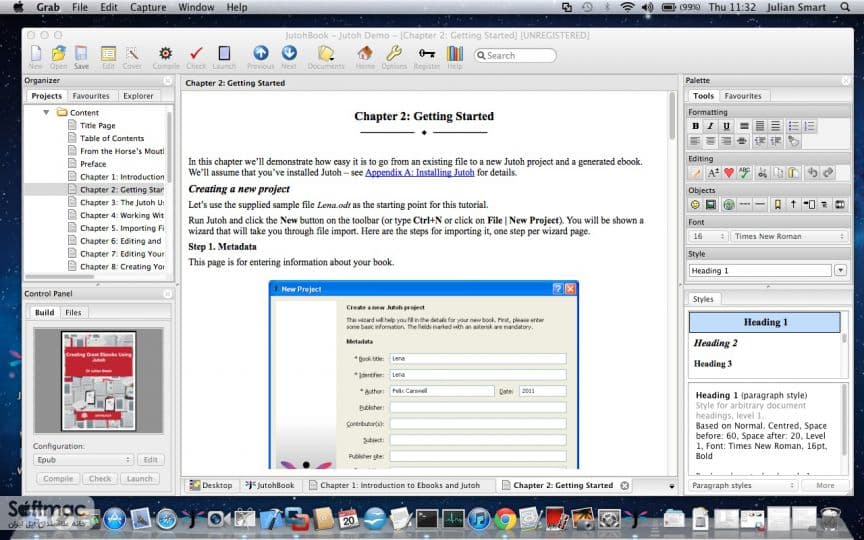Open the Times New Roman font dropdown
Image resolution: width=864 pixels, height=540 pixels.
789,236
